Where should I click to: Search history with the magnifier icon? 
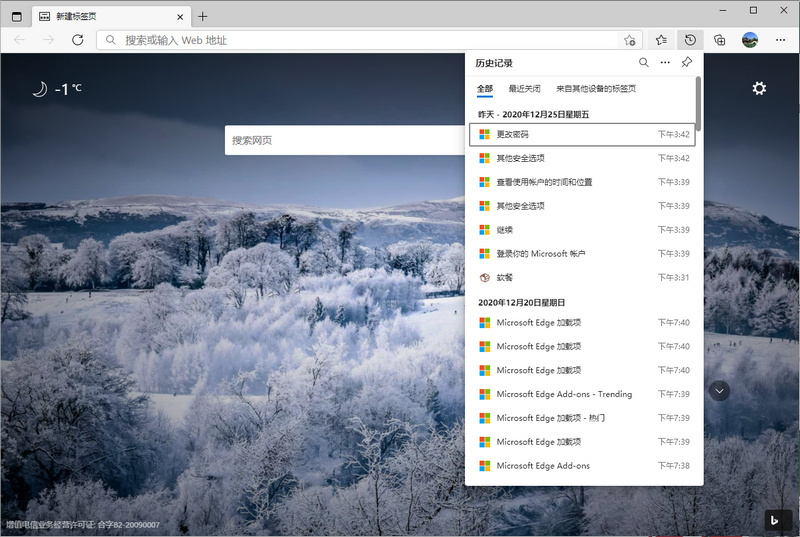click(x=643, y=63)
